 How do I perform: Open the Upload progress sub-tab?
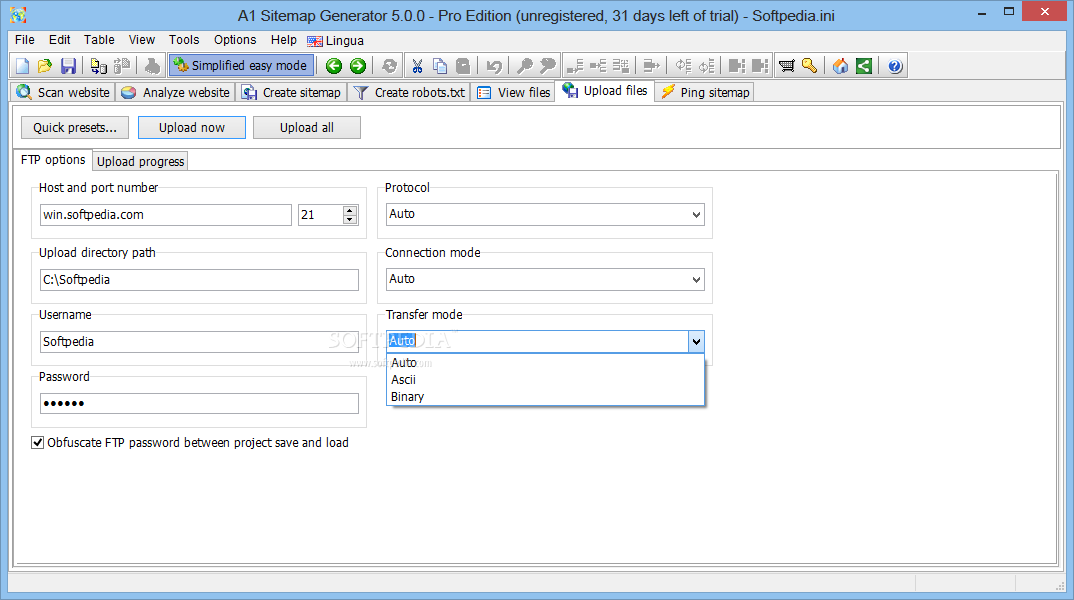point(140,162)
